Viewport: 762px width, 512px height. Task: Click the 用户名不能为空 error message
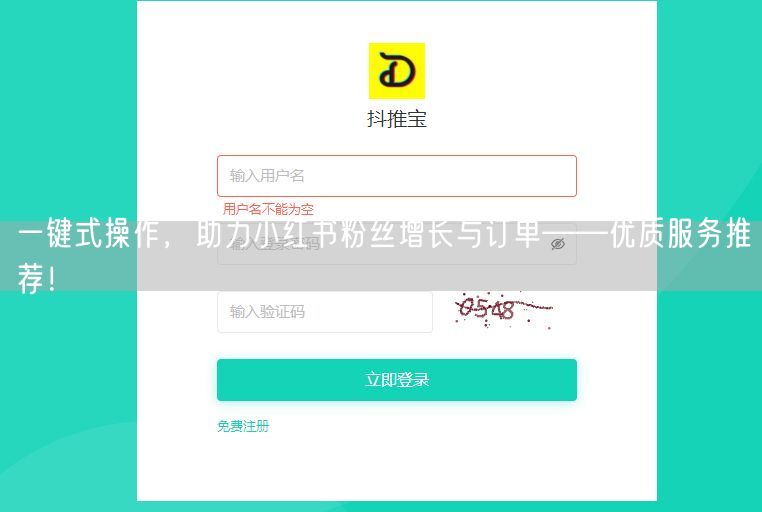tap(268, 209)
